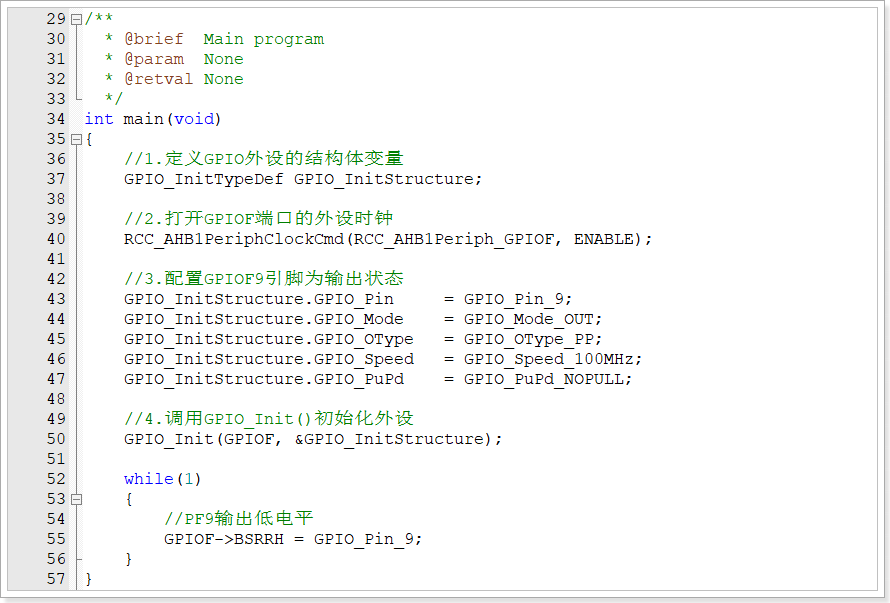Click 'RCC_AHB1PeriphClockCmd' function call
This screenshot has width=890, height=603.
pyautogui.click(x=234, y=239)
